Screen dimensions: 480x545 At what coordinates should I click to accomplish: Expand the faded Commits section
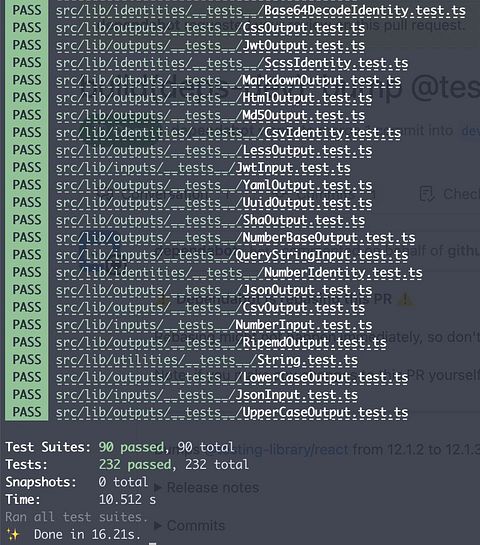pyautogui.click(x=190, y=525)
